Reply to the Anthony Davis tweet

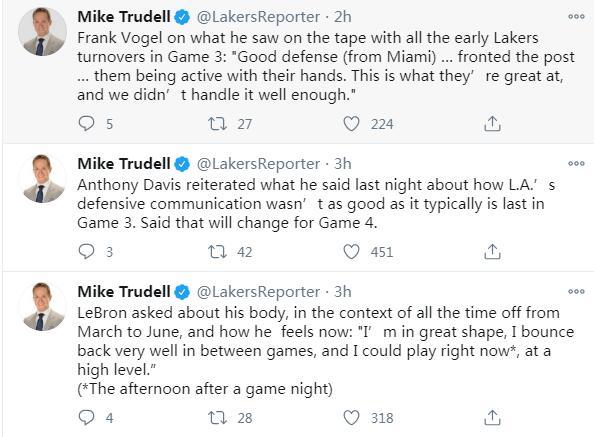86,251
